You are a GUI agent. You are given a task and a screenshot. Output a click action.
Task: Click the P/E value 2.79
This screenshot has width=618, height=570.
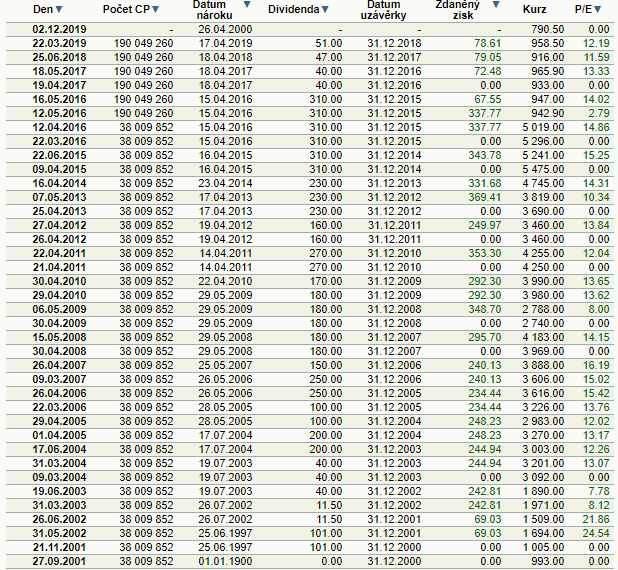pyautogui.click(x=599, y=114)
